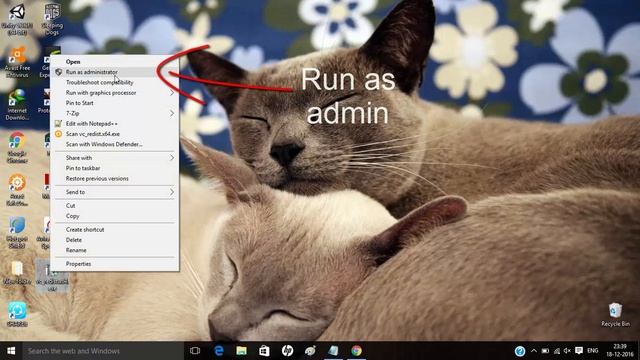The image size is (640, 360).
Task: Click the battery tray icon
Action: 545,351
